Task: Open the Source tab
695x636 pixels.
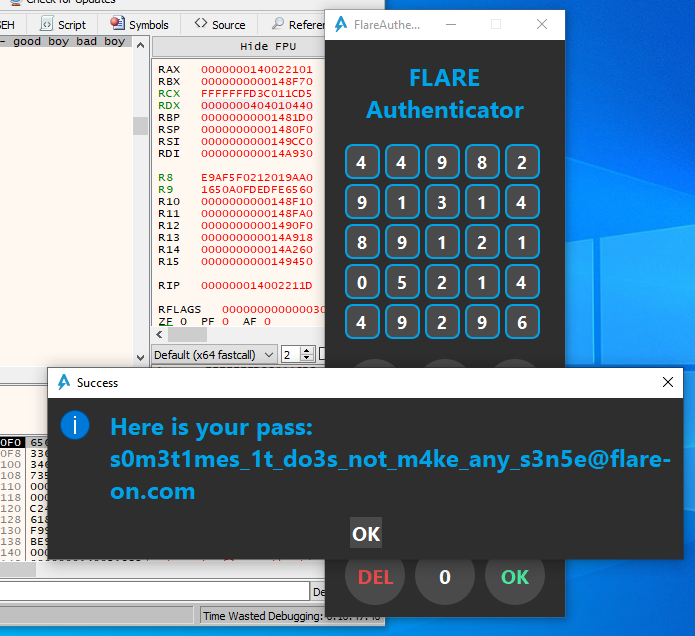Action: point(220,24)
